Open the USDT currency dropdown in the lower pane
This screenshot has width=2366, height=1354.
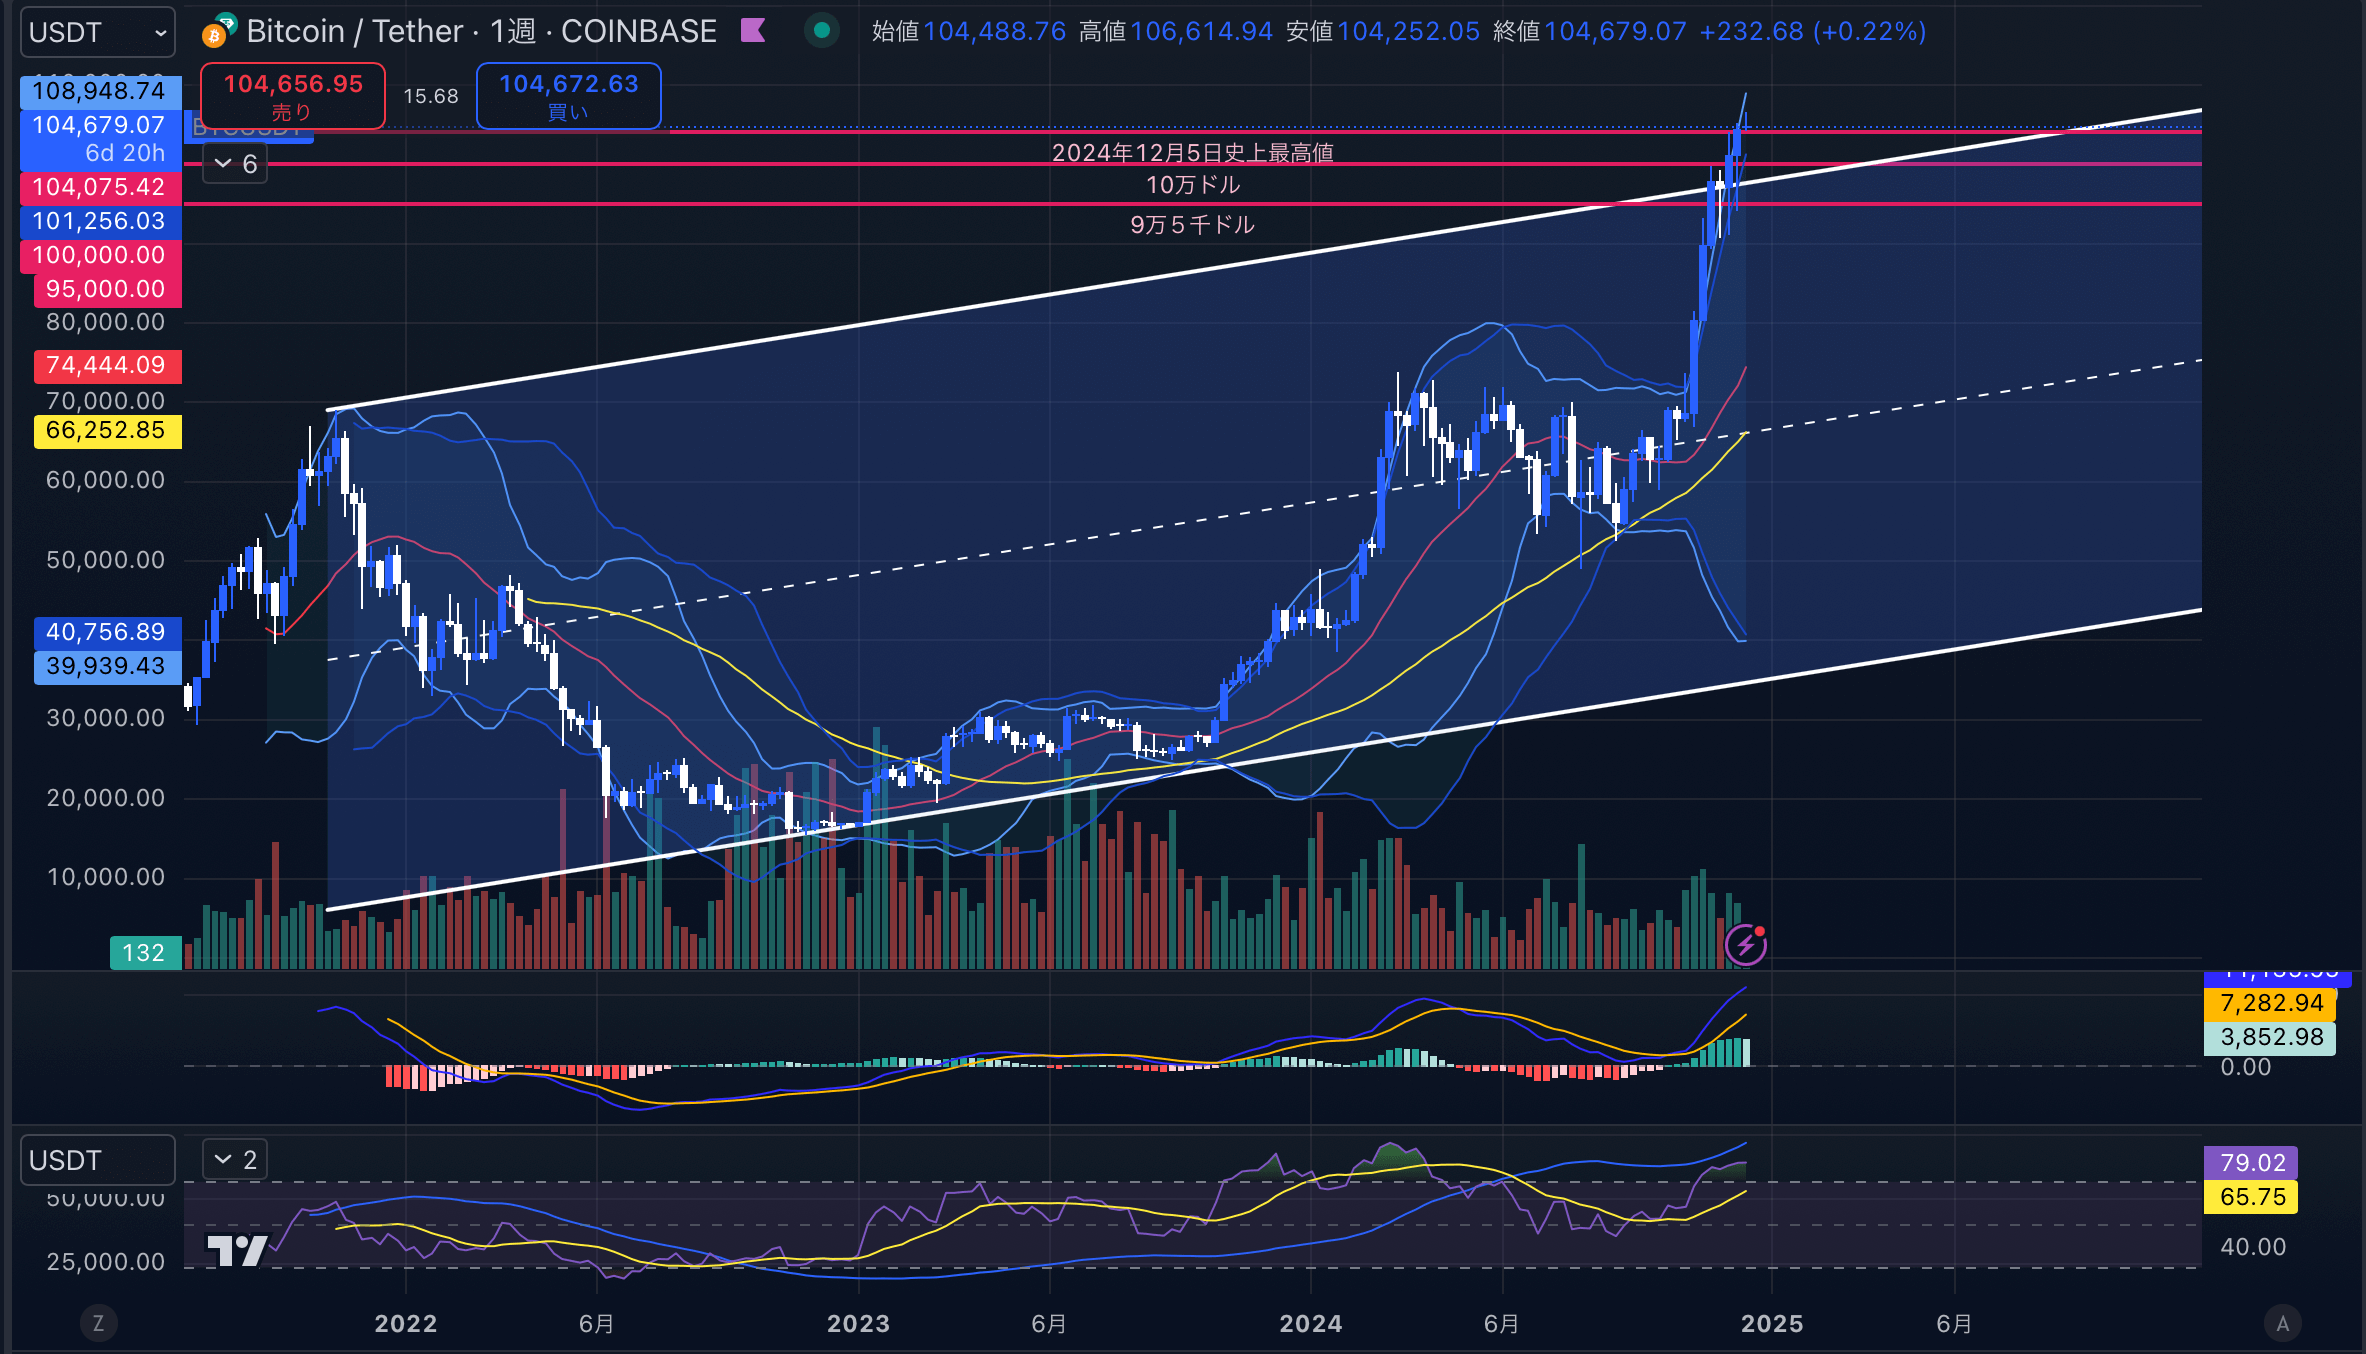click(98, 1160)
